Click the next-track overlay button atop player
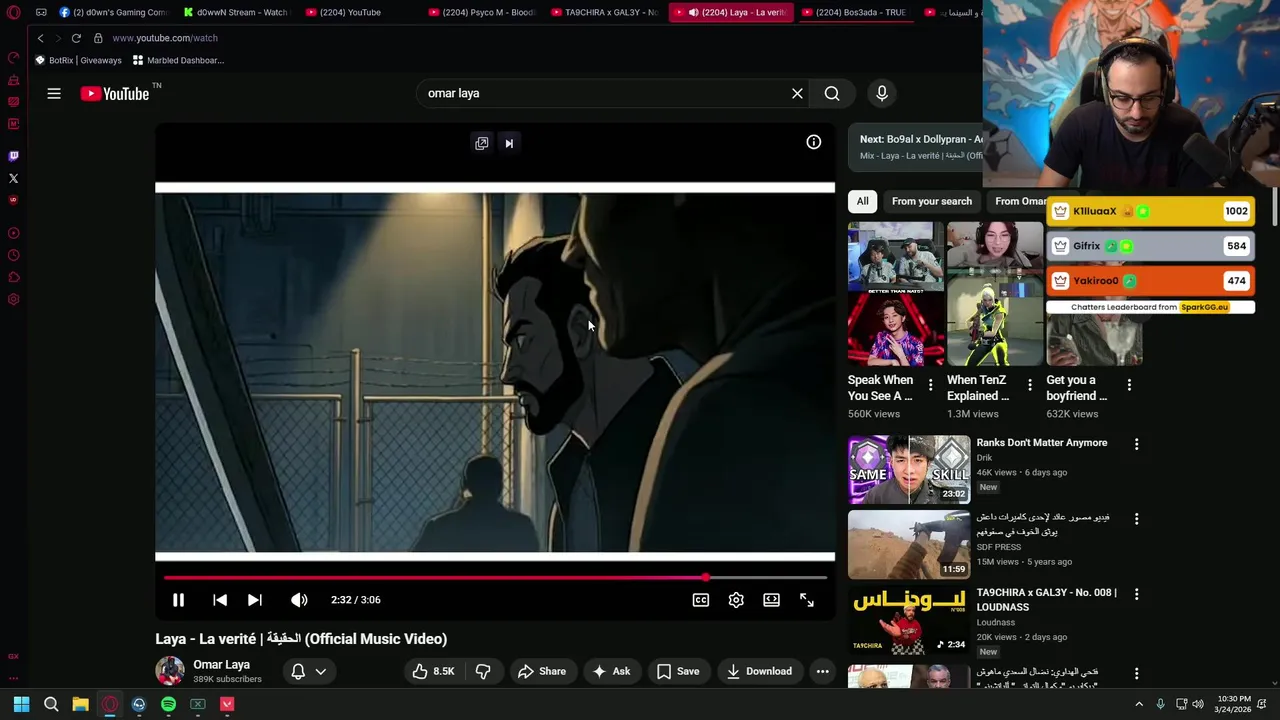Viewport: 1280px width, 720px height. tap(509, 143)
